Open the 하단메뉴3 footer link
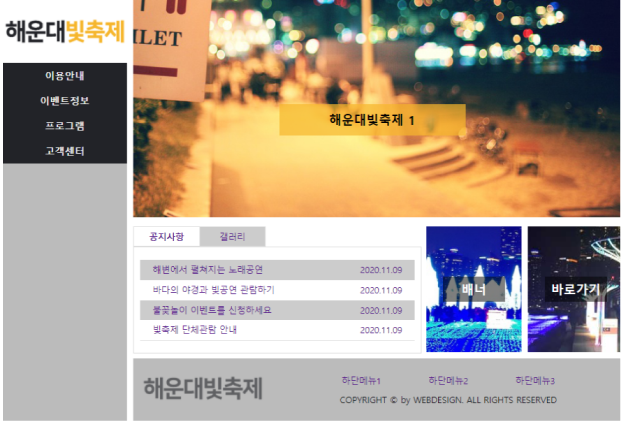The height and width of the screenshot is (421, 621). [535, 381]
